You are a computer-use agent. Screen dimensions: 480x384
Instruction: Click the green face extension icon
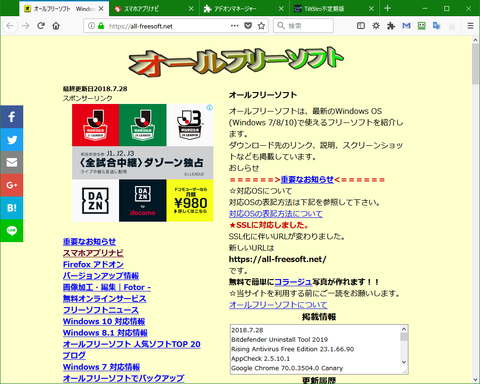click(x=422, y=26)
